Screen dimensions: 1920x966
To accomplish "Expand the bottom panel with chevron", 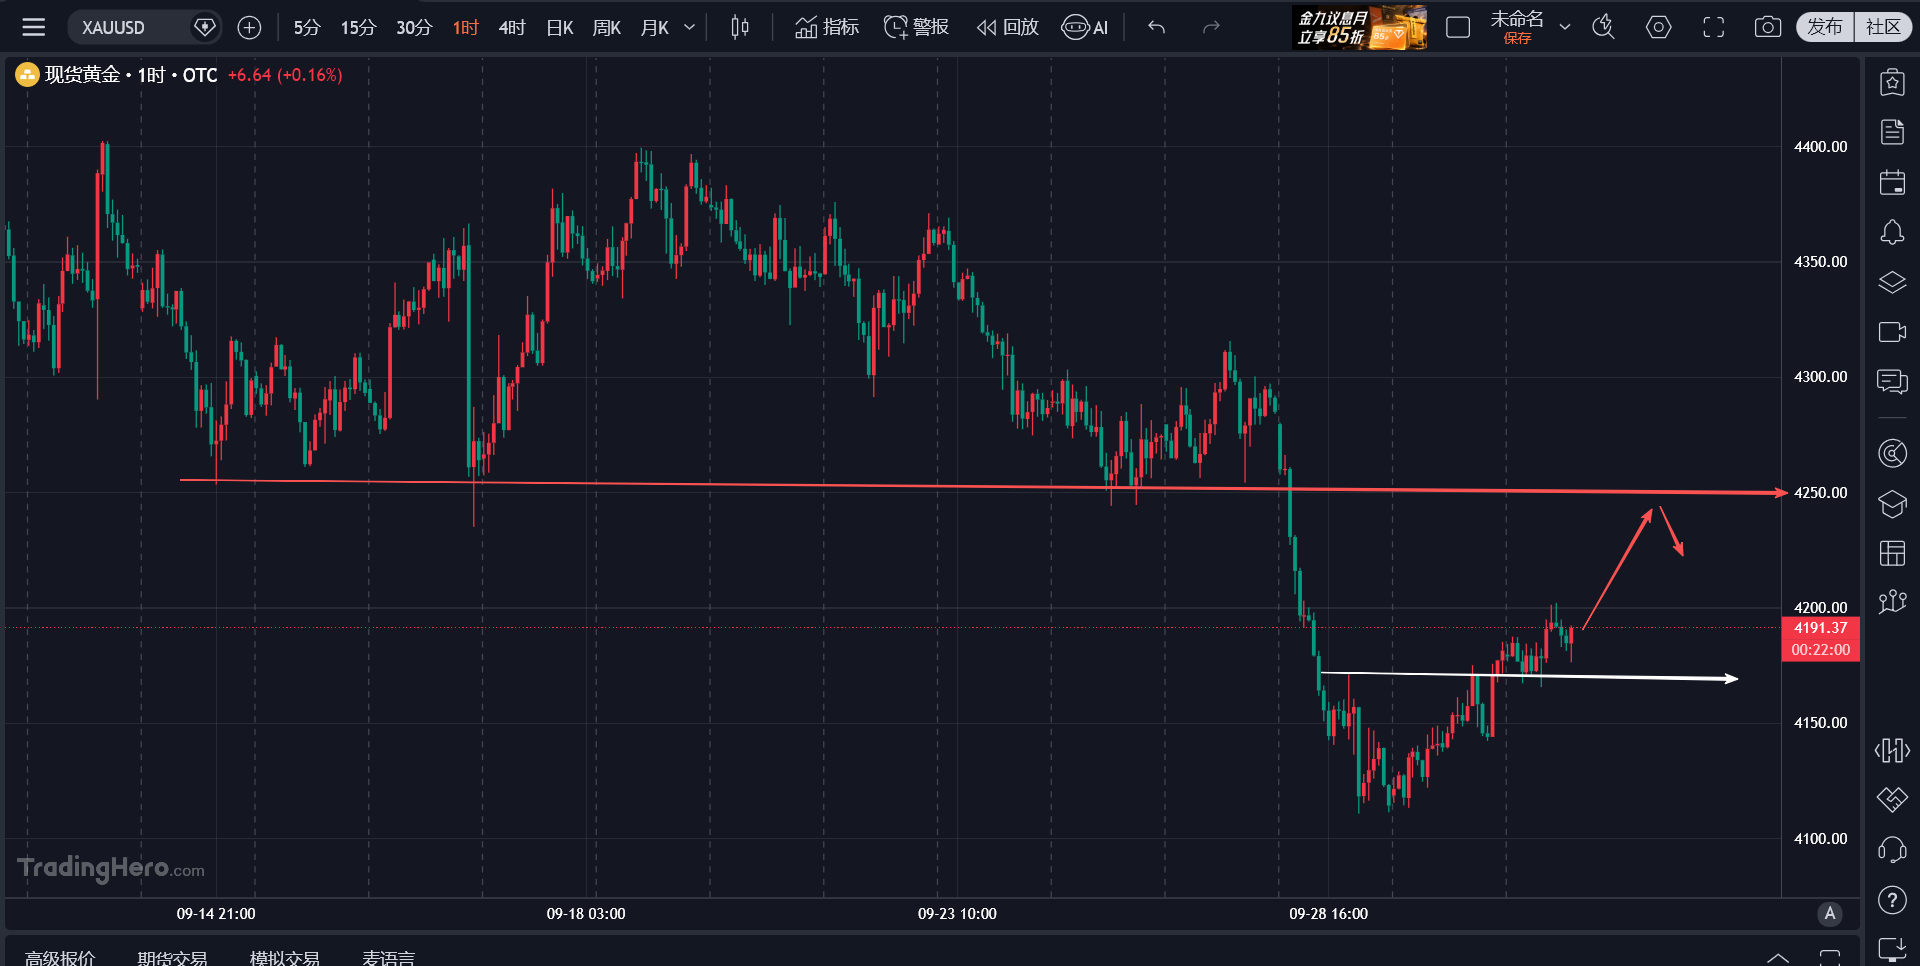I will pyautogui.click(x=1778, y=957).
